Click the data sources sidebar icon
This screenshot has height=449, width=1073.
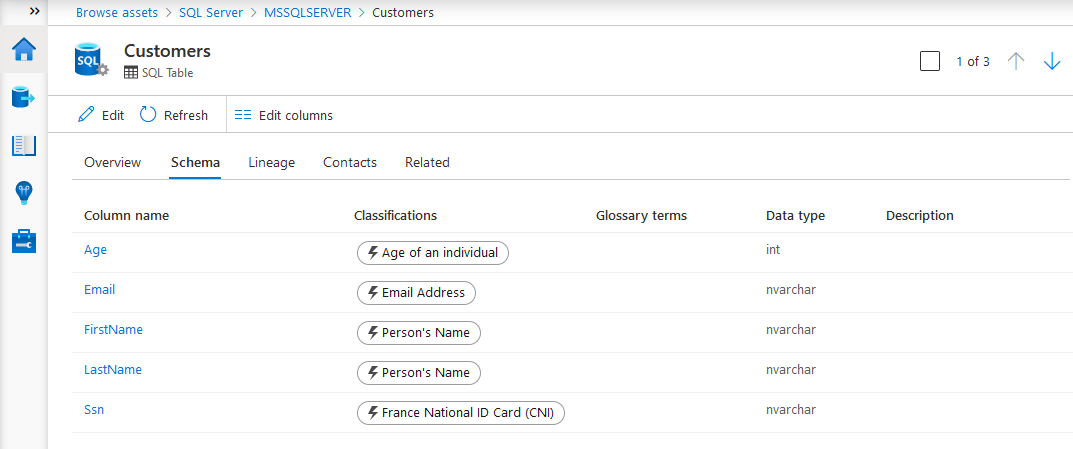point(23,97)
